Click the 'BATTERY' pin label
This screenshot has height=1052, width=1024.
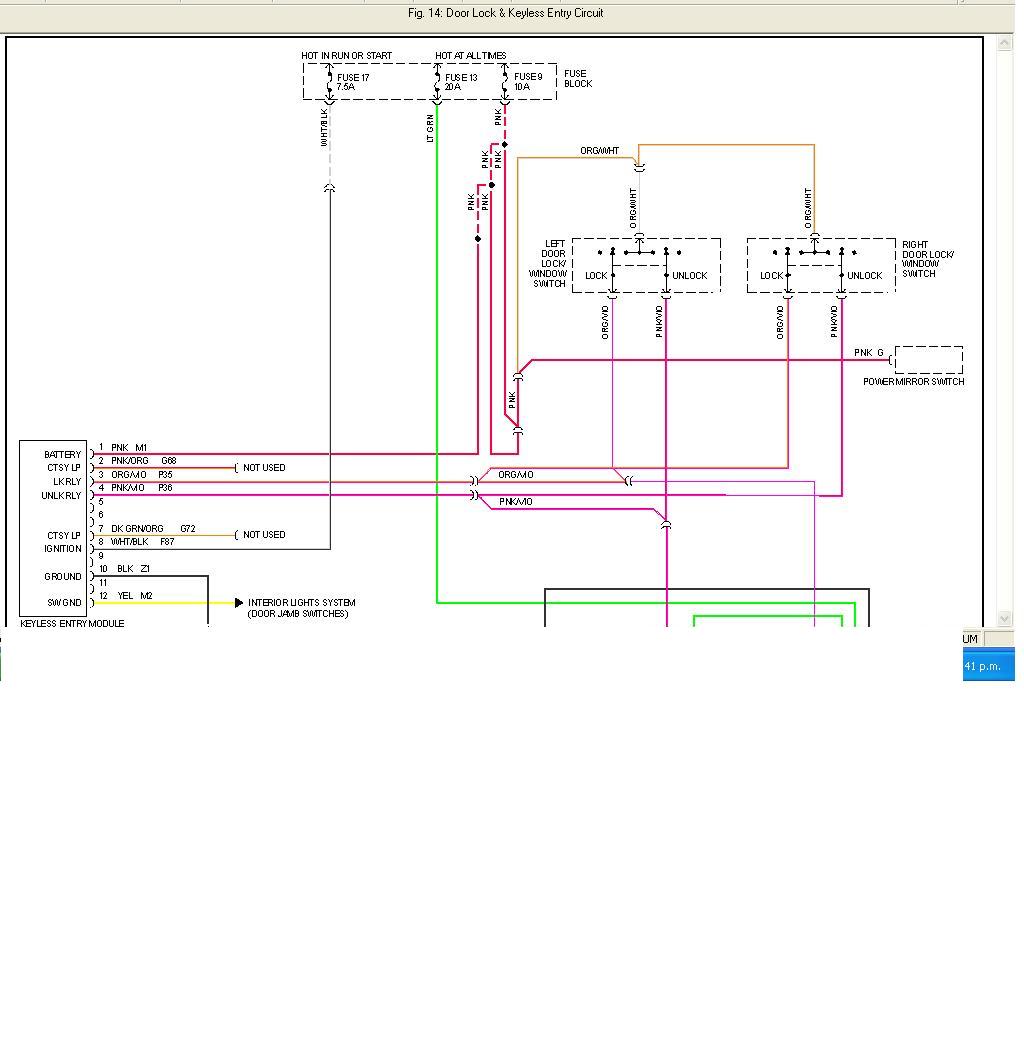62,454
